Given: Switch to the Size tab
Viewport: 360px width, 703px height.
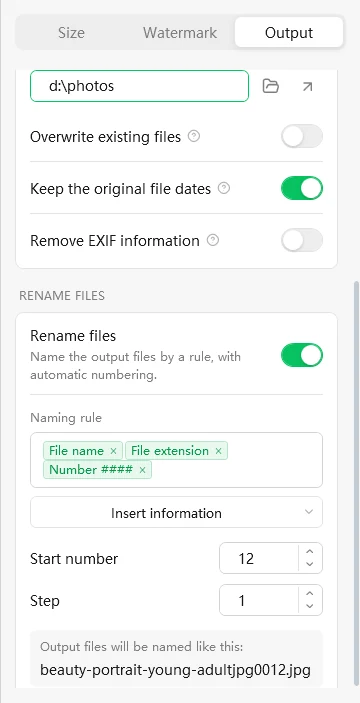Looking at the screenshot, I should (x=71, y=32).
